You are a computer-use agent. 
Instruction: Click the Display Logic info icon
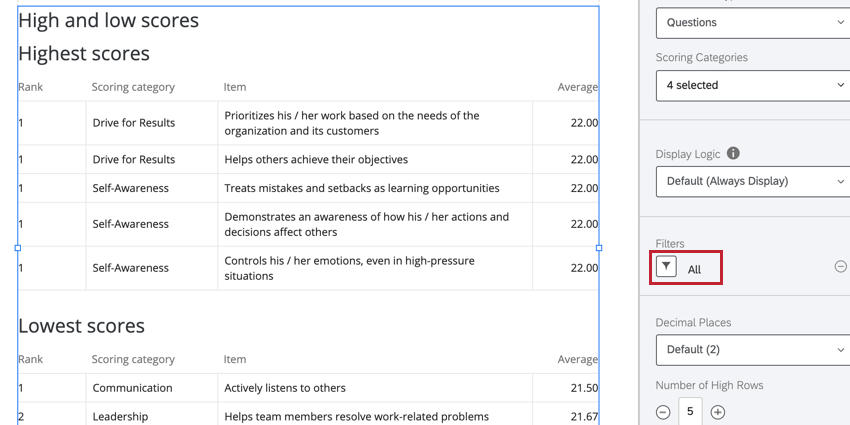click(x=733, y=154)
